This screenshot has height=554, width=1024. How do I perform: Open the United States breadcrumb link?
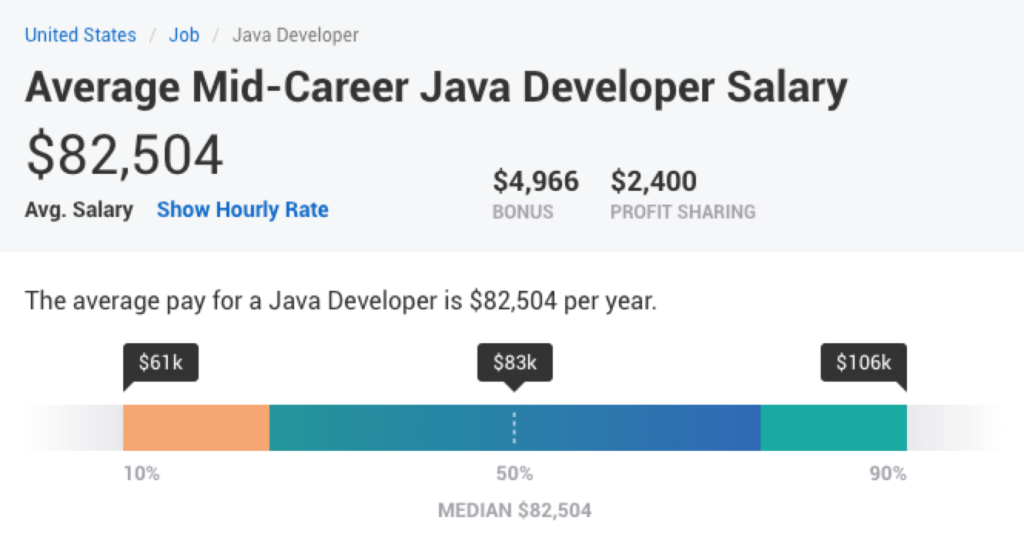(80, 35)
